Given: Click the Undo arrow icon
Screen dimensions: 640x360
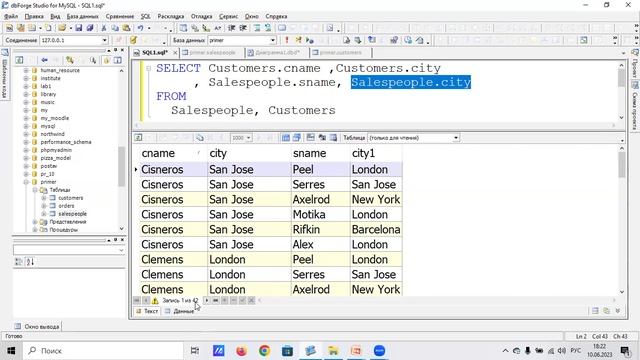Looking at the screenshot, I should (x=140, y=28).
